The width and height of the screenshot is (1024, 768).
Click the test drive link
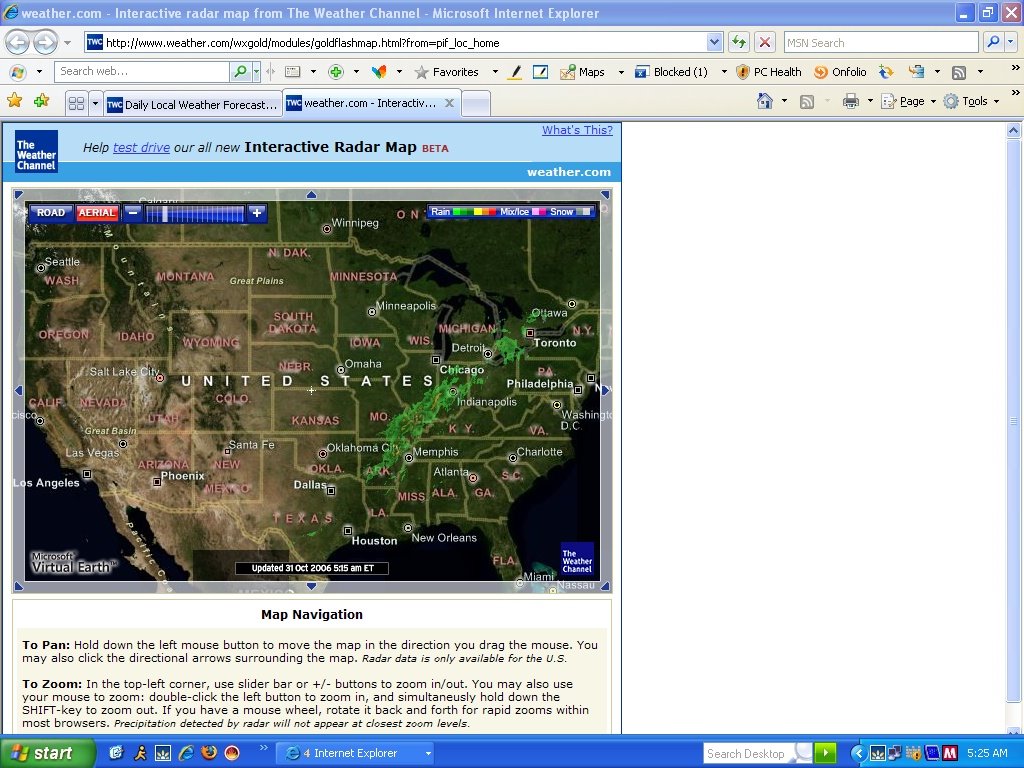click(x=141, y=148)
